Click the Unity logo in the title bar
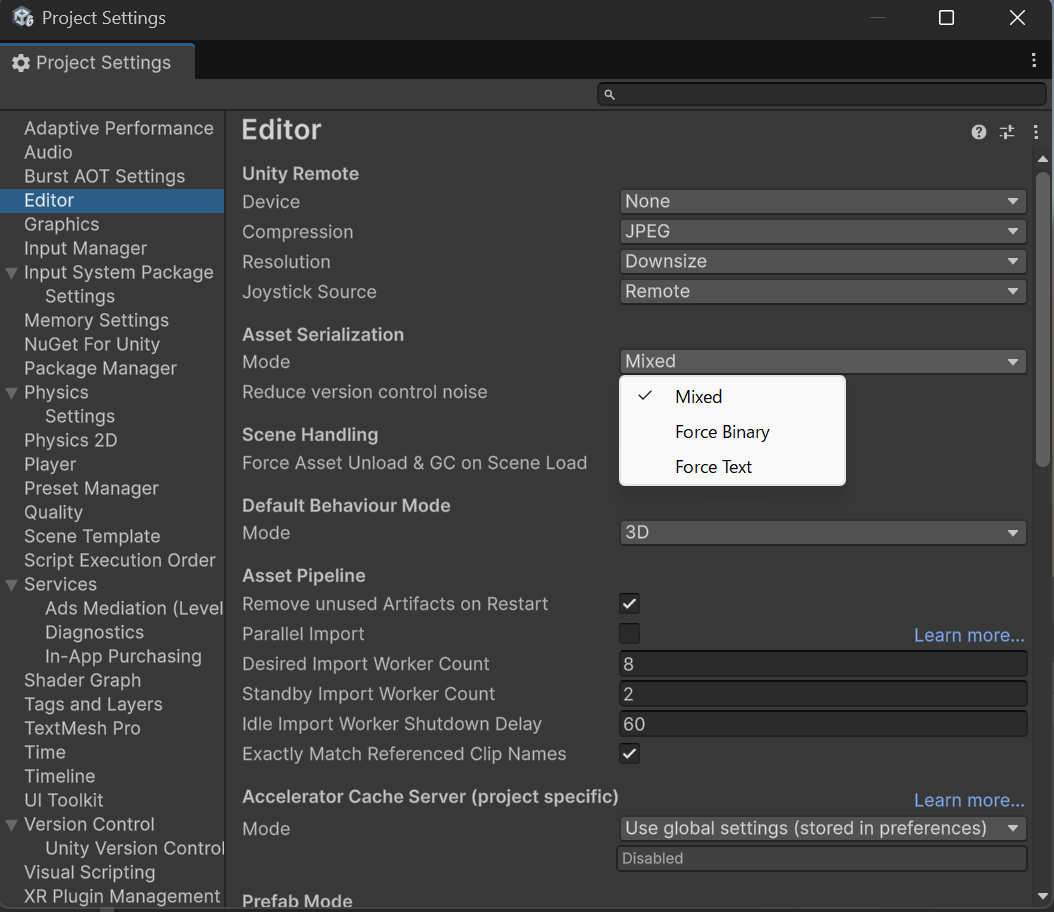Viewport: 1054px width, 912px height. 23,17
